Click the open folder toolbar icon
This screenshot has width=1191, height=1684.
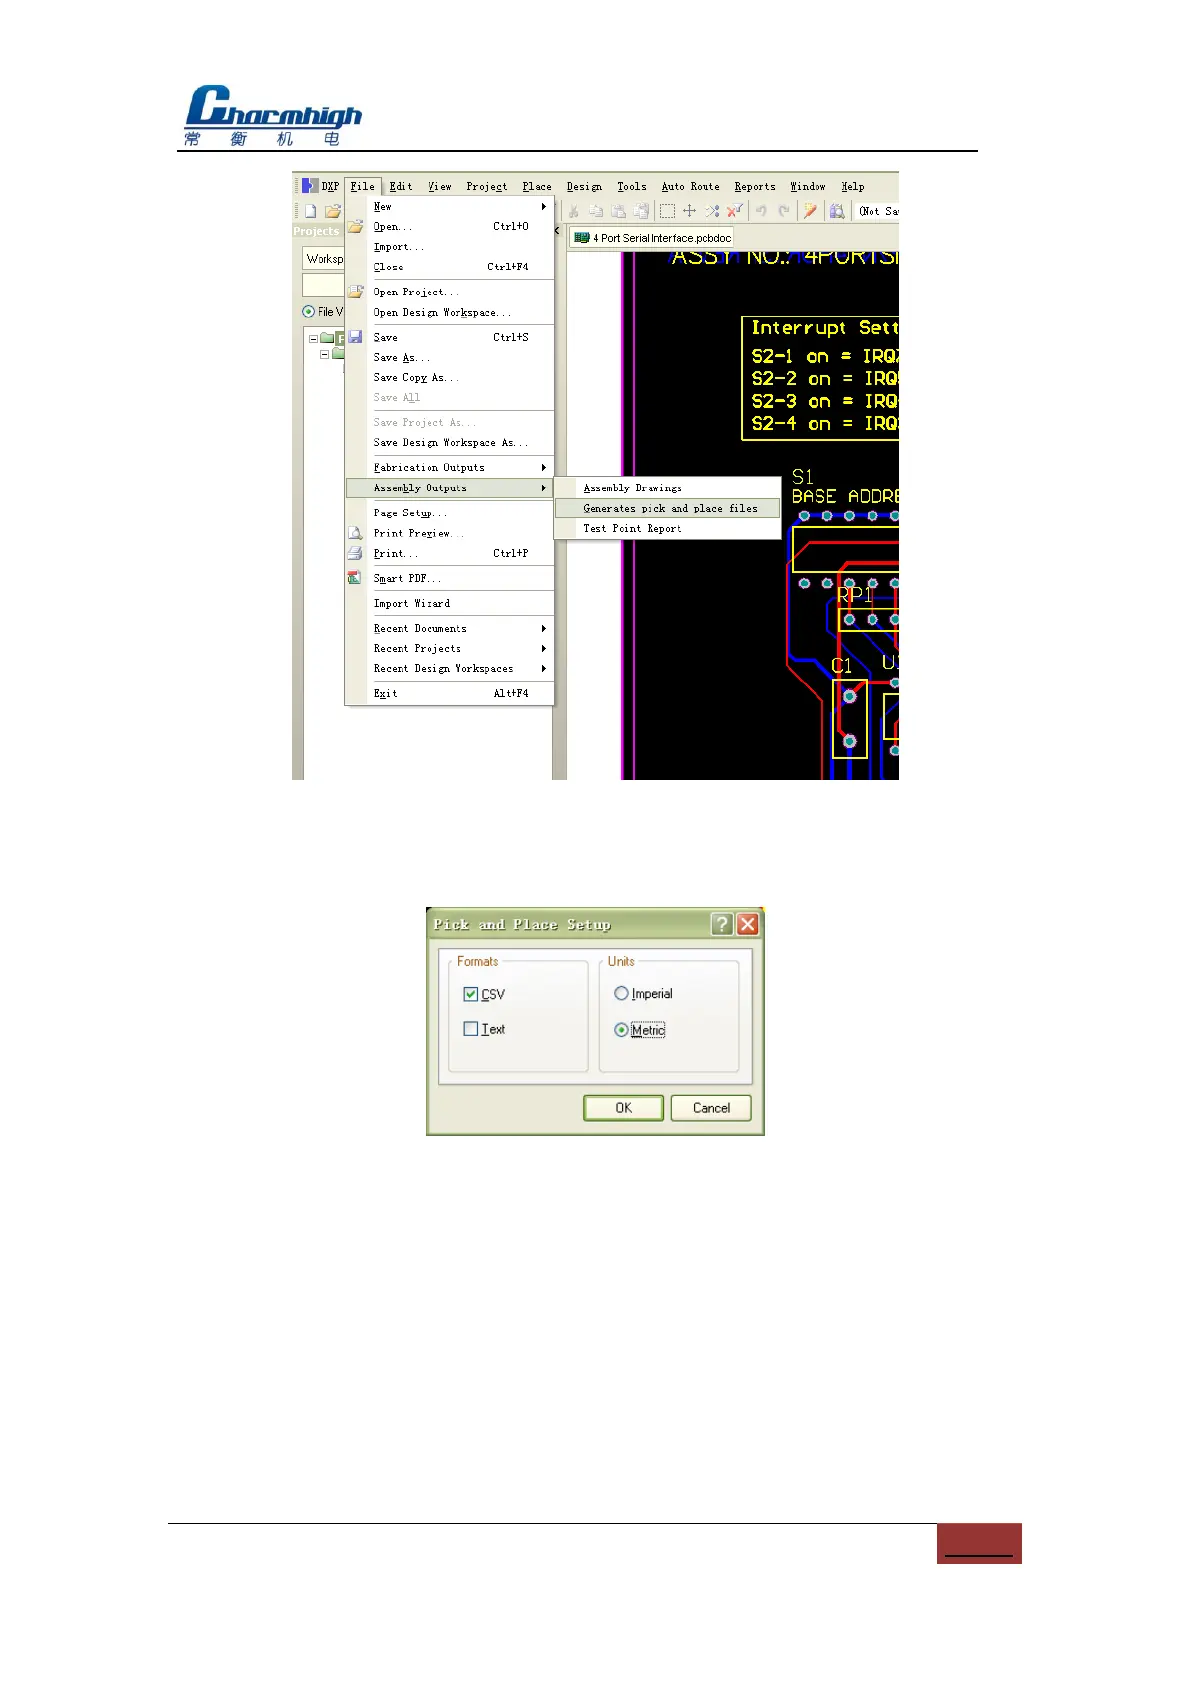333,211
